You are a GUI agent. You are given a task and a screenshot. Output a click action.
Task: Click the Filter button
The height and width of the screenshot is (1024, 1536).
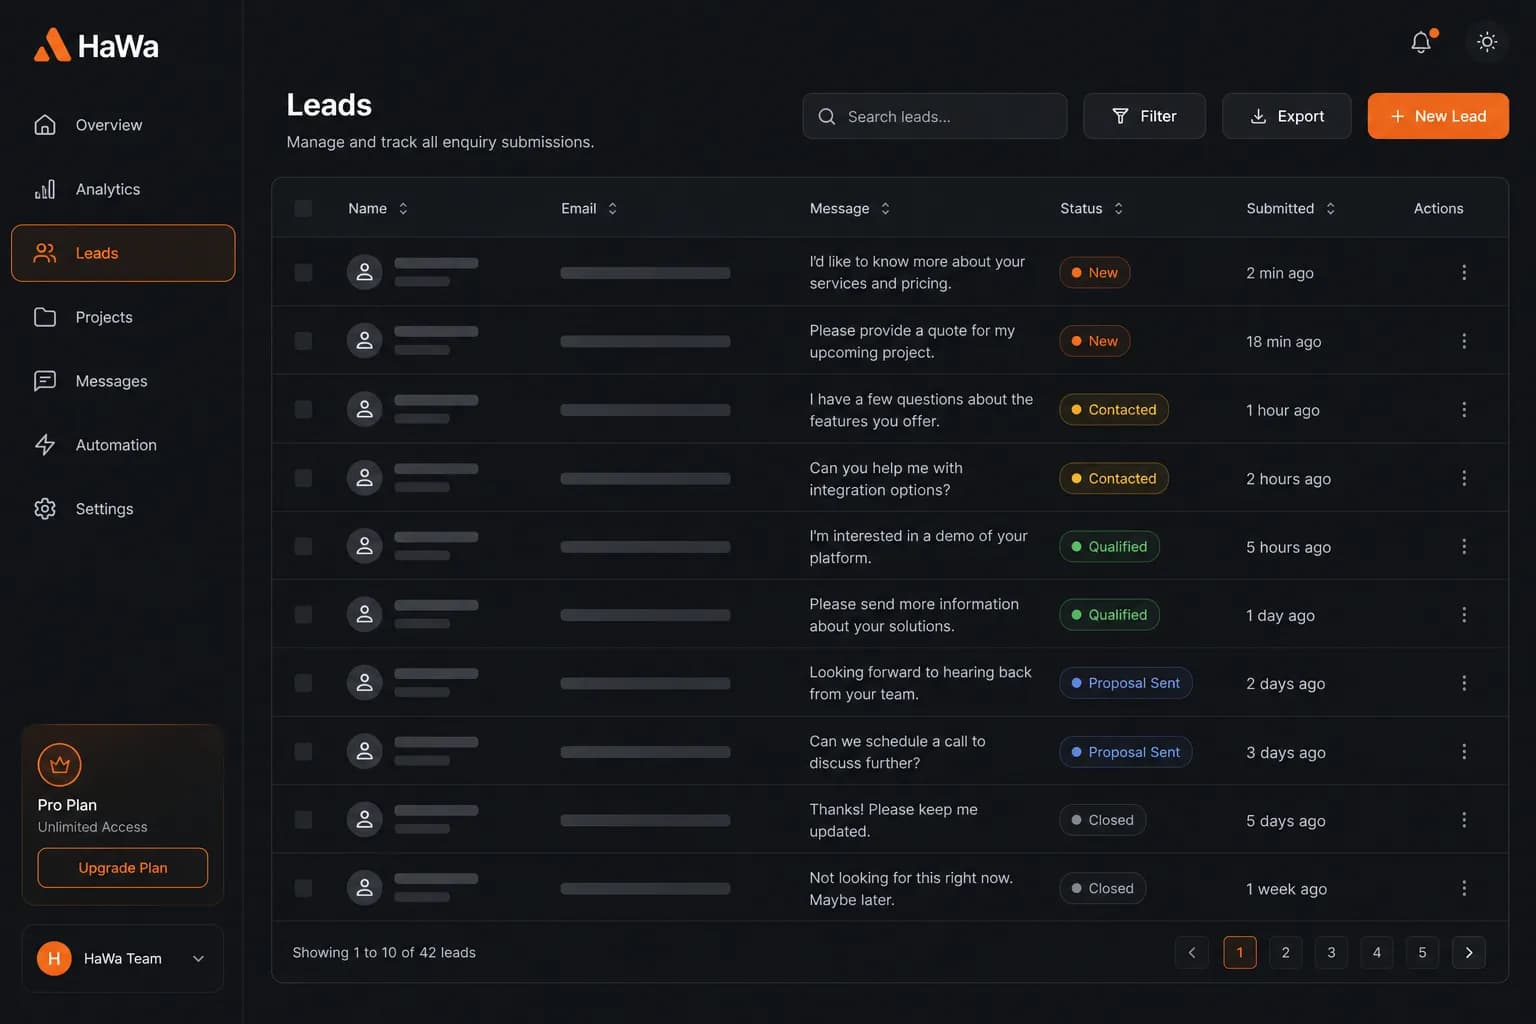click(1144, 116)
